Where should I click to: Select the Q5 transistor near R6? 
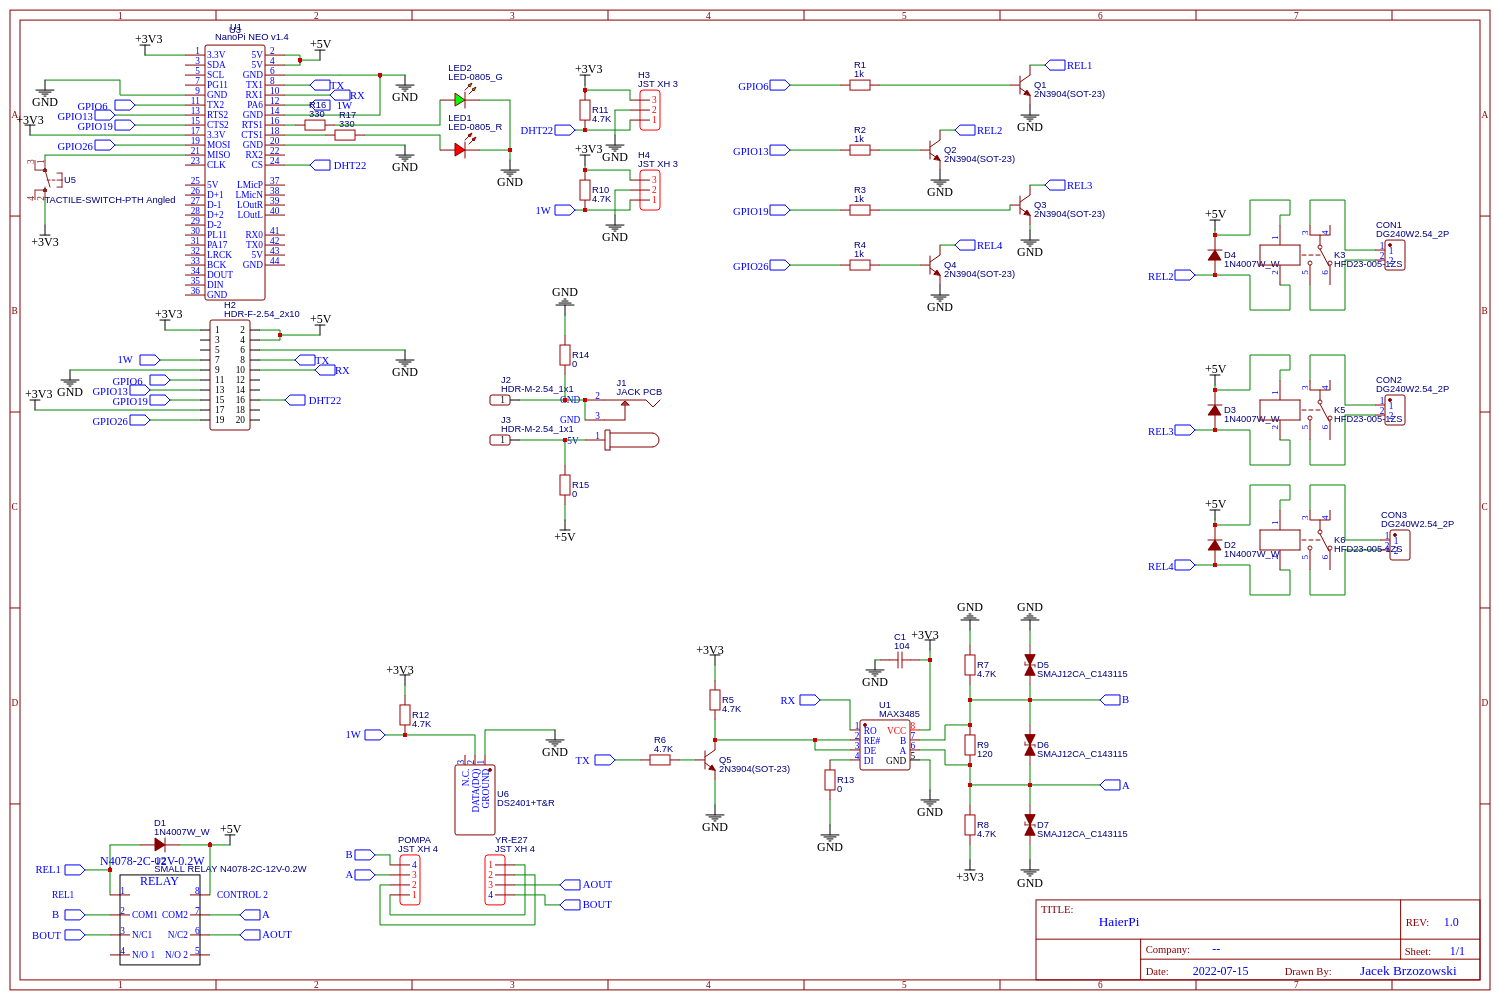[x=709, y=760]
